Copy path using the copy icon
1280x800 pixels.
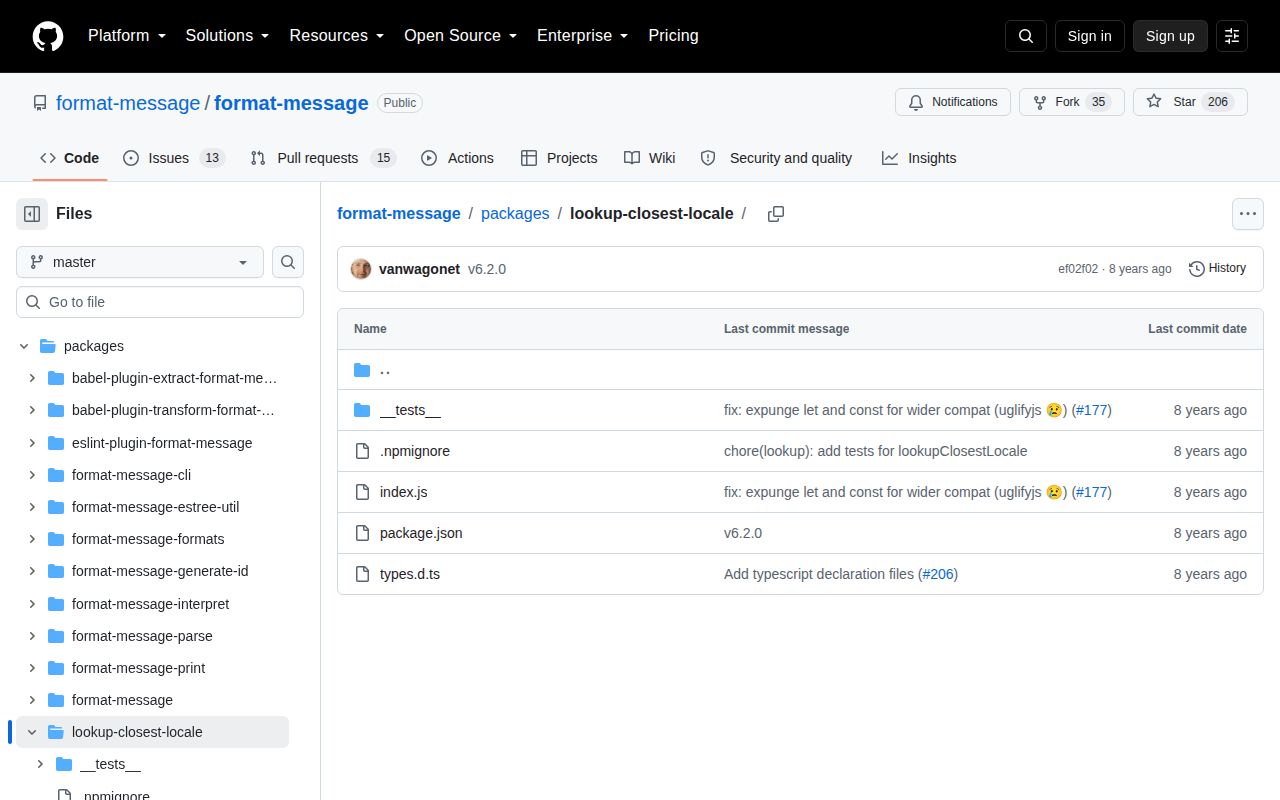coord(775,214)
